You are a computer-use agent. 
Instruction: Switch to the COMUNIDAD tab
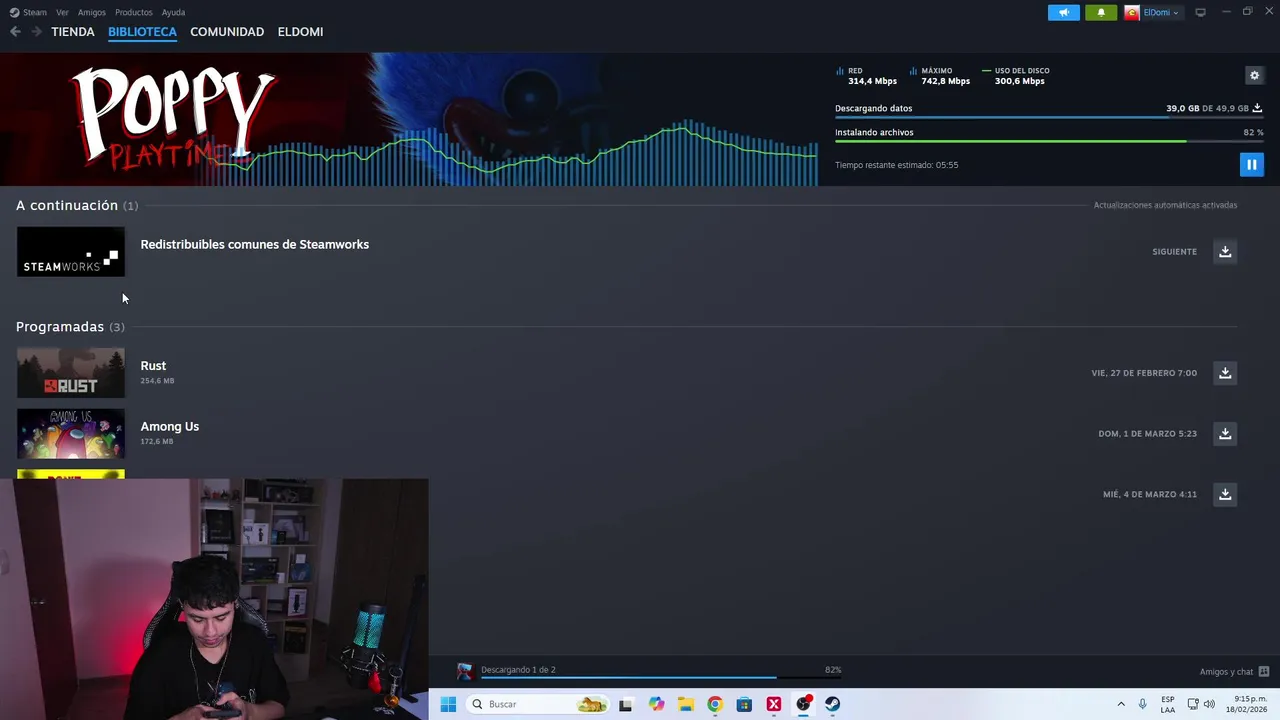[x=227, y=32]
